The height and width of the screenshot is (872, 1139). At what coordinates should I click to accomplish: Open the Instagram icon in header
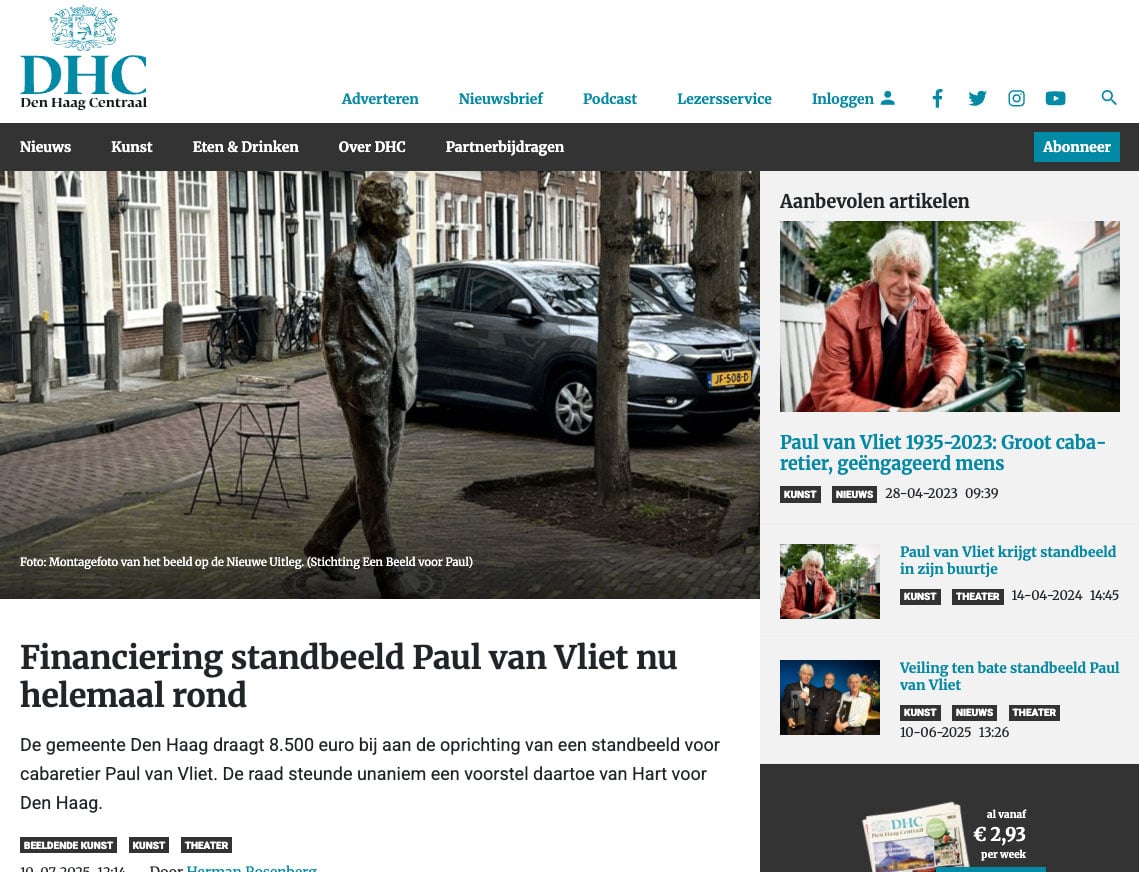pos(1016,98)
